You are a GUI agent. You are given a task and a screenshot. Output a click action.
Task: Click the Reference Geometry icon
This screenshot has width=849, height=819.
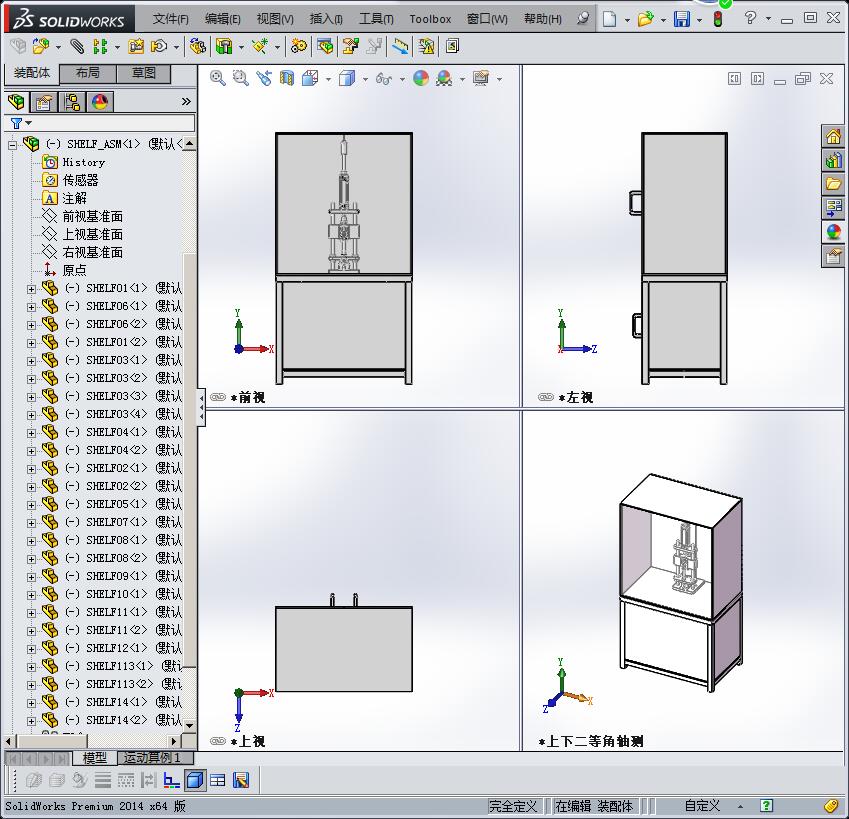point(260,47)
